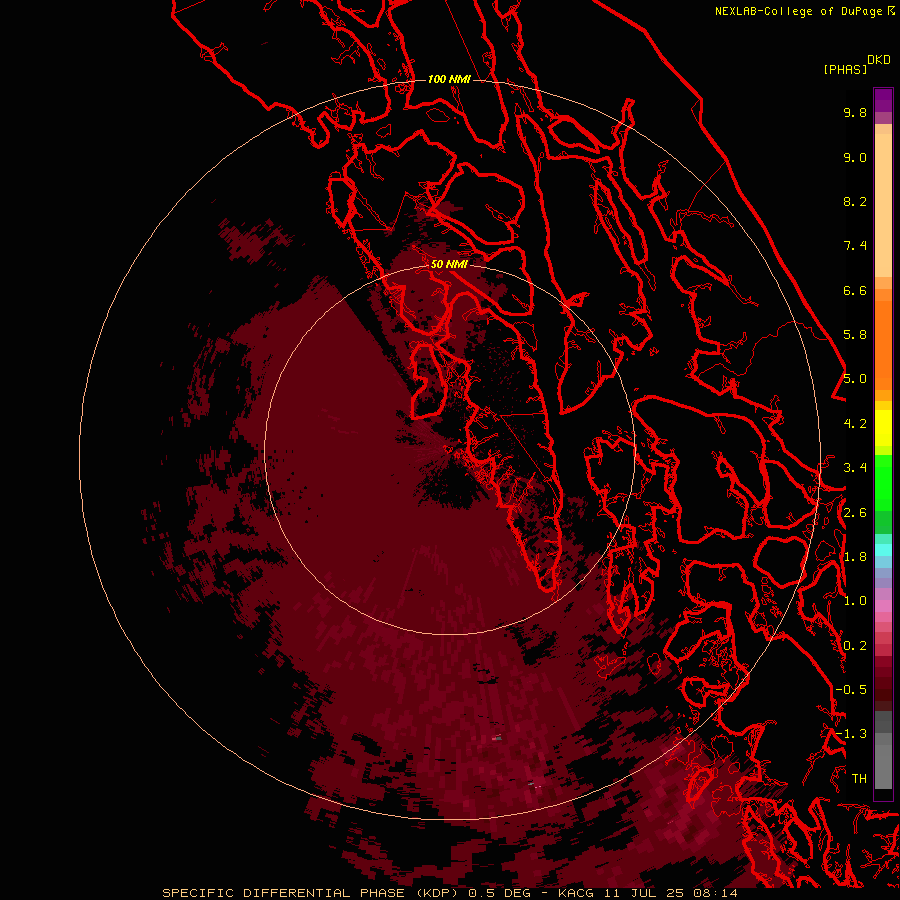Click the 1.0 scale value
This screenshot has width=900, height=900.
[855, 601]
